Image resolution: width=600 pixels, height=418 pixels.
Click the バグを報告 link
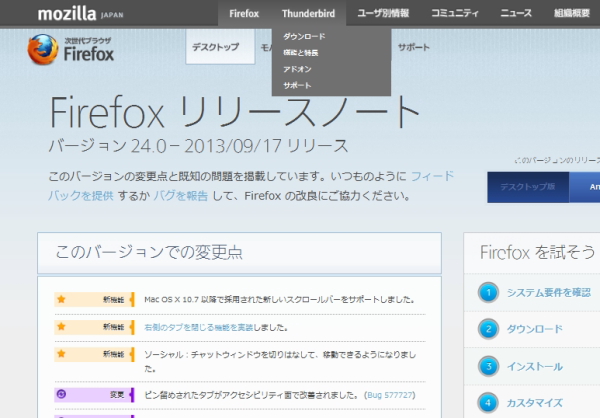[180, 196]
